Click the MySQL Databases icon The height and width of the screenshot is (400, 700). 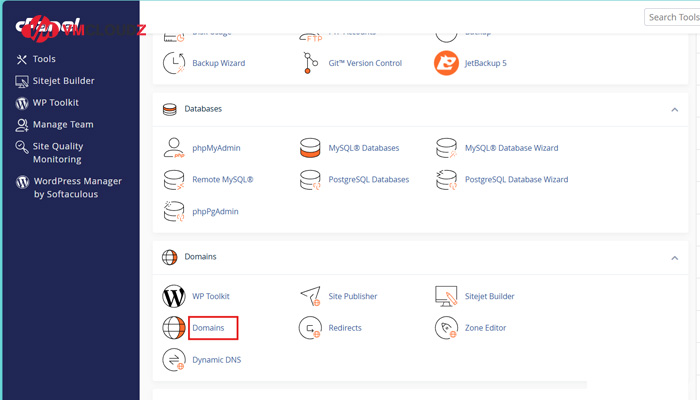click(x=310, y=148)
